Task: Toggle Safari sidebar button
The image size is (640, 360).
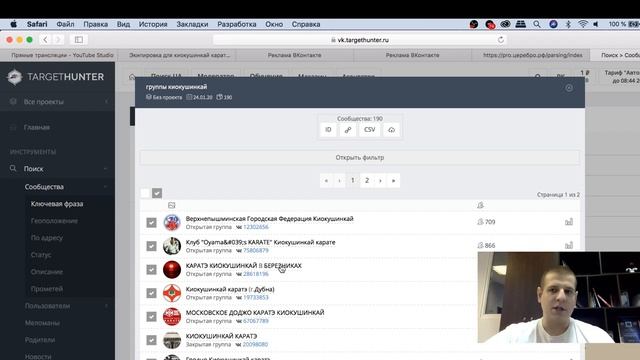Action: 79,40
